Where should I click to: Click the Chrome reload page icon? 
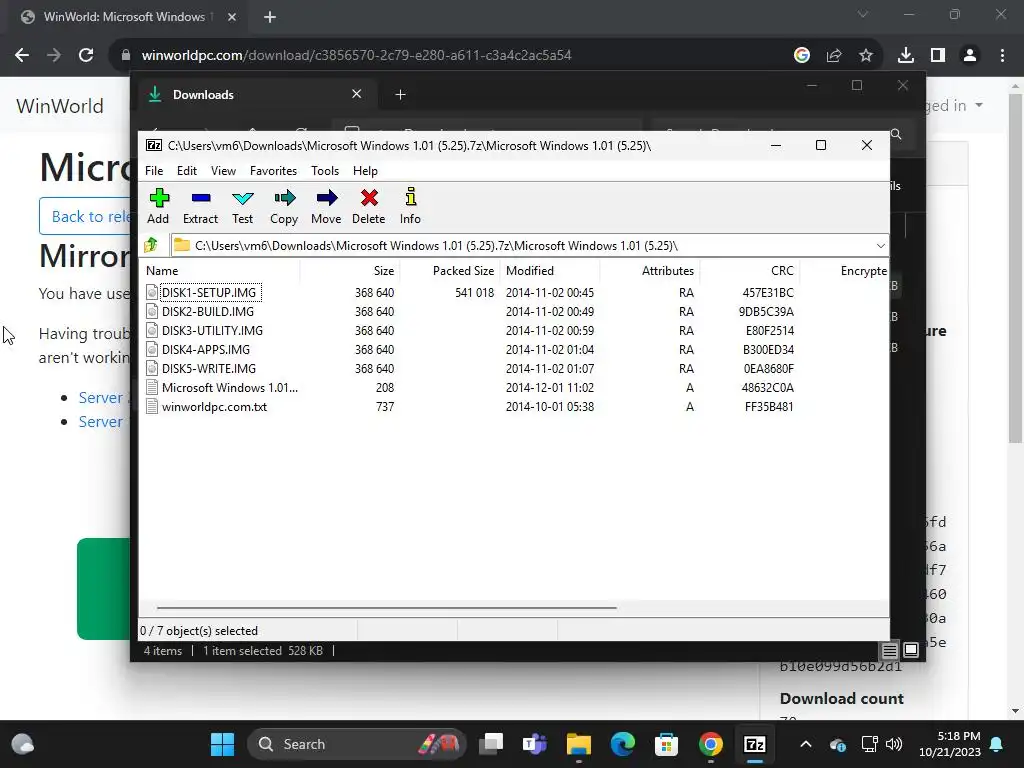[x=86, y=56]
